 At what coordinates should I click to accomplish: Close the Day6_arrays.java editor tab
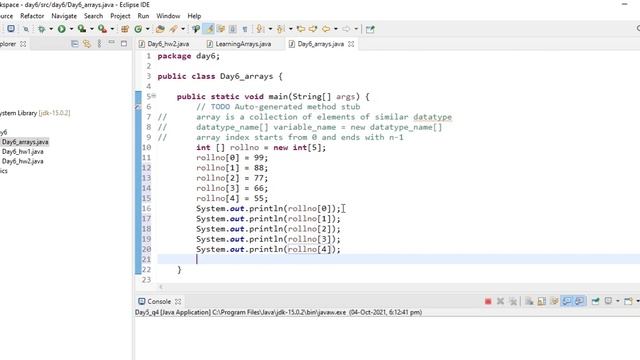[x=351, y=44]
